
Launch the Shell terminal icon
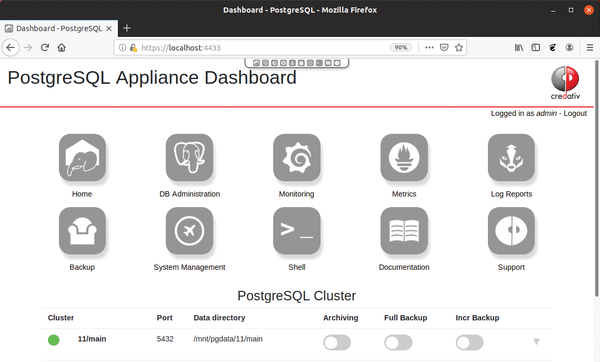click(x=297, y=231)
